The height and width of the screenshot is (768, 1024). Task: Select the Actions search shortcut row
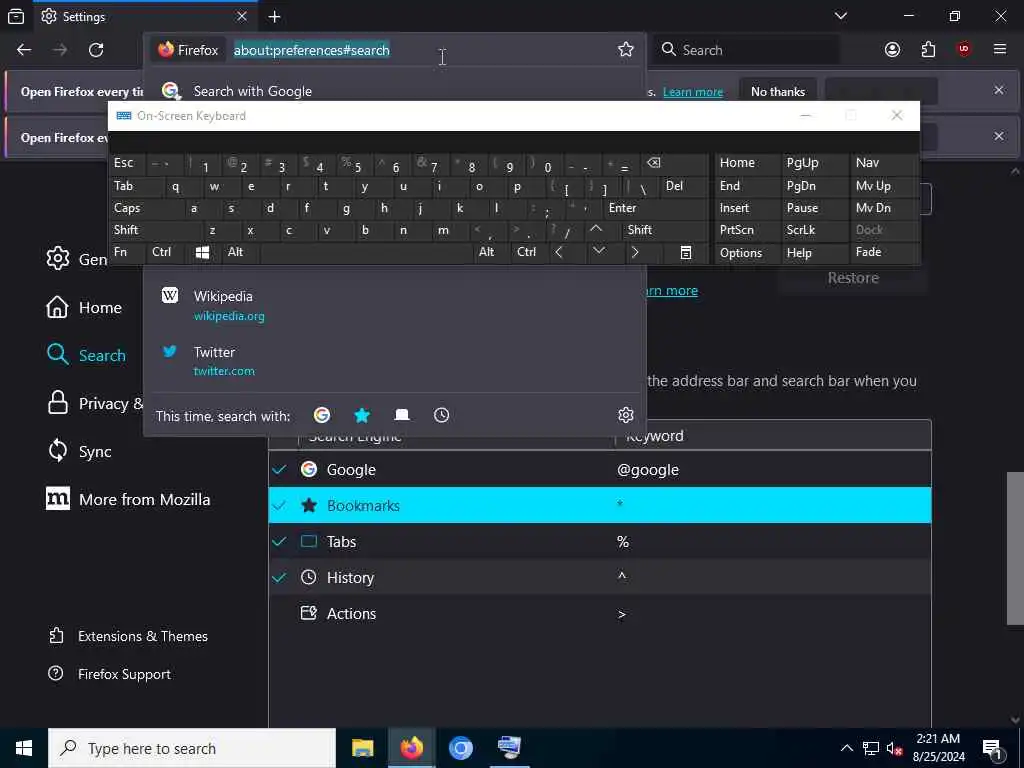coord(600,614)
